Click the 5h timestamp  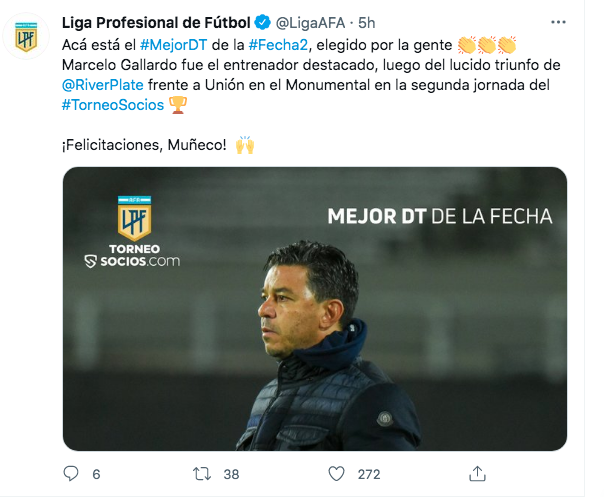coord(366,23)
